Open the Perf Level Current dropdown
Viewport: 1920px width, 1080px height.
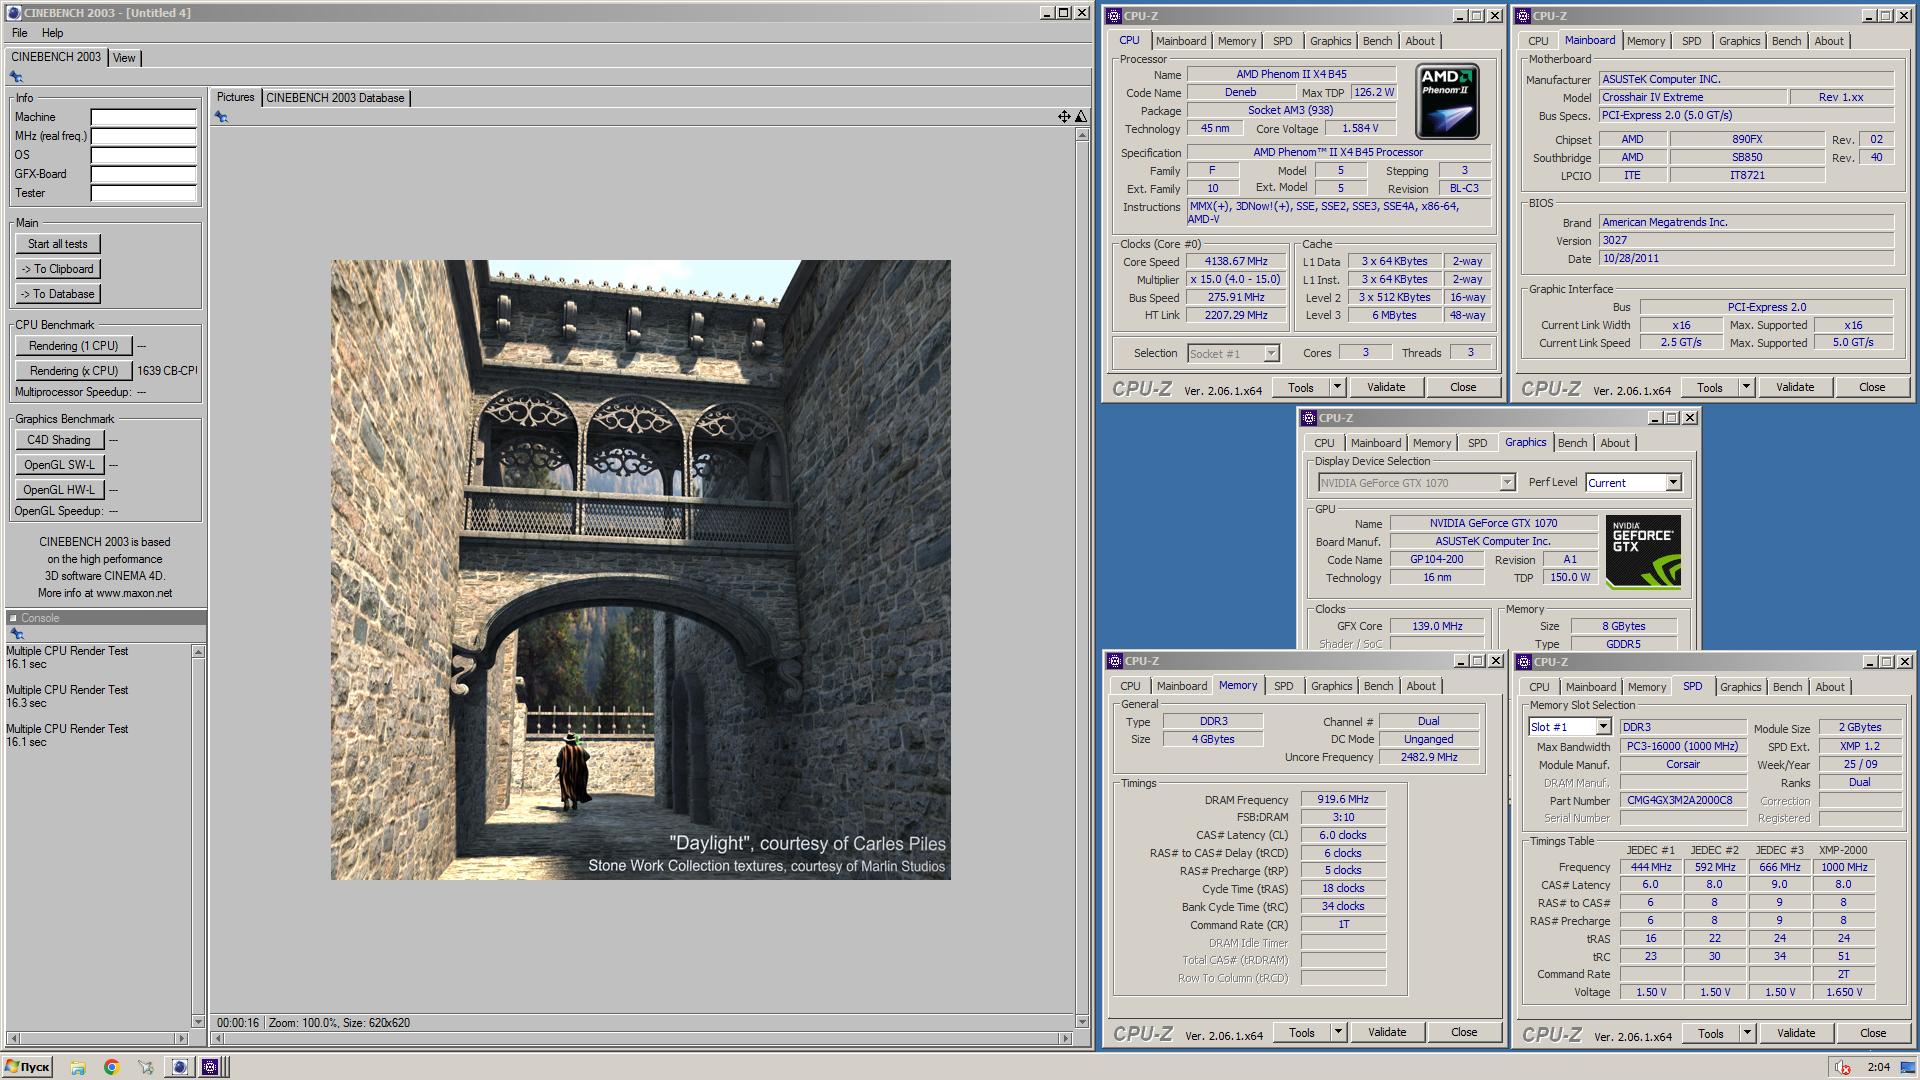(1634, 483)
